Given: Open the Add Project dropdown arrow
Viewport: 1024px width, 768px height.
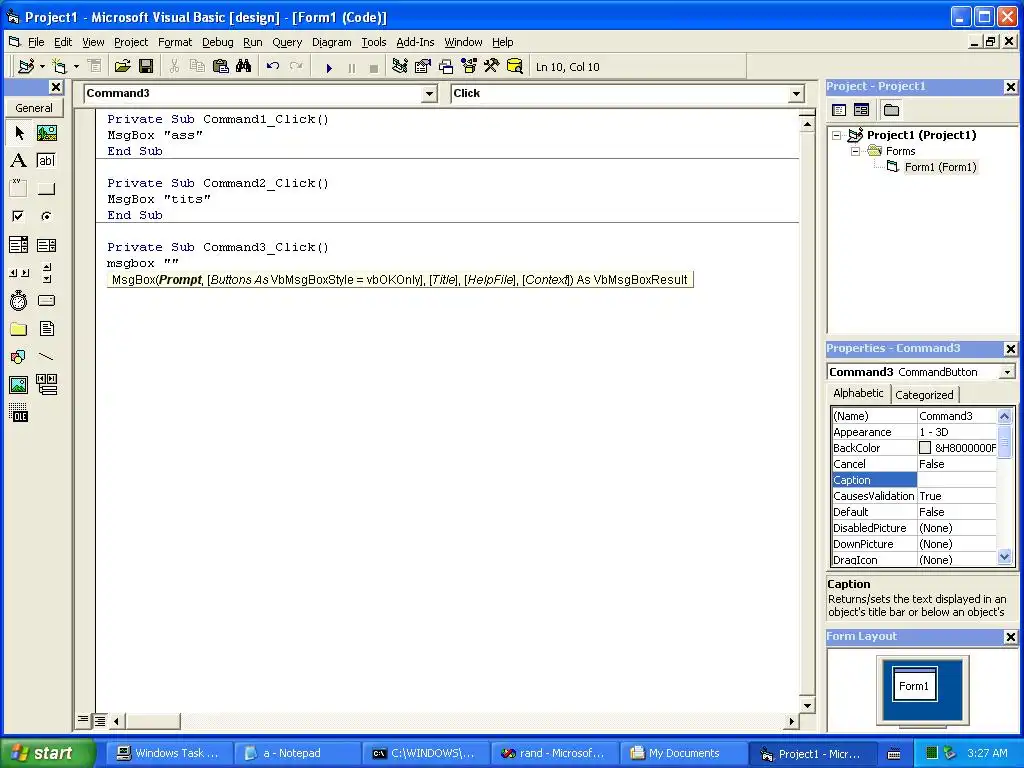Looking at the screenshot, I should pos(42,66).
